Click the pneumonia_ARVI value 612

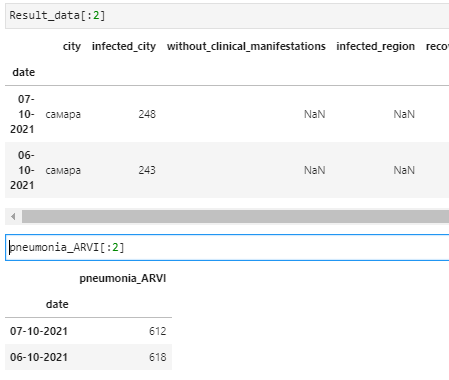[x=157, y=331]
